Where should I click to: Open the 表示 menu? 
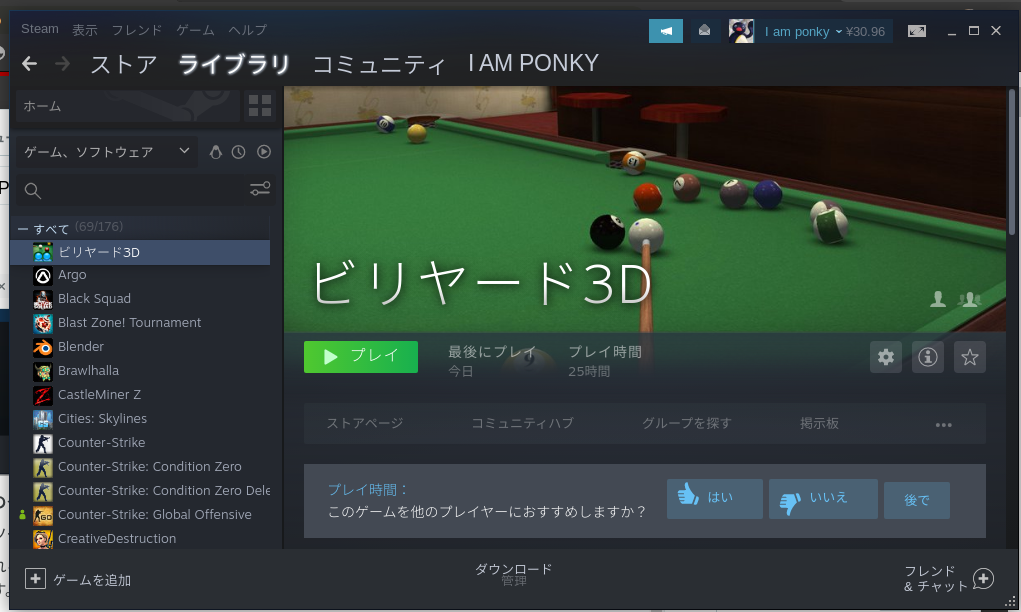click(85, 30)
